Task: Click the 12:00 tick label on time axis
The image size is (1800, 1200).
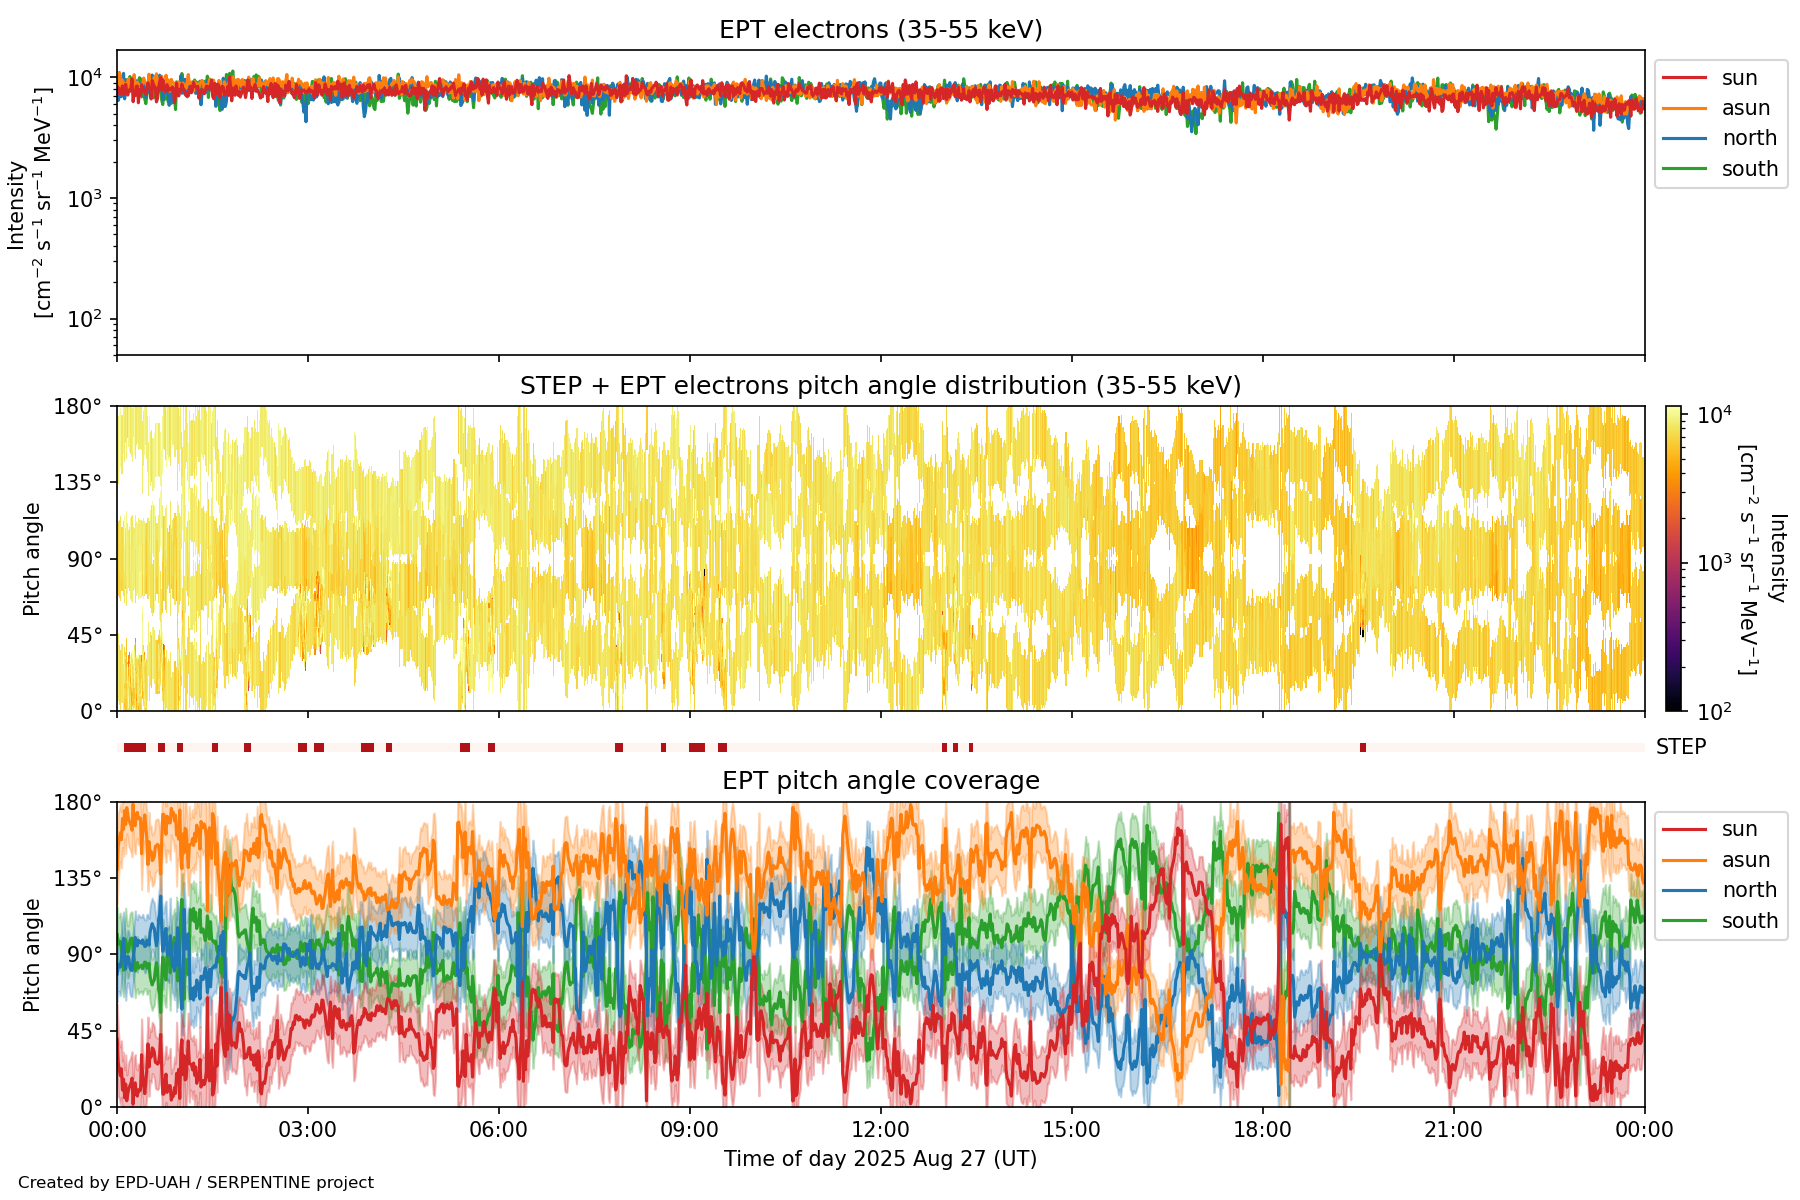Action: 880,1130
